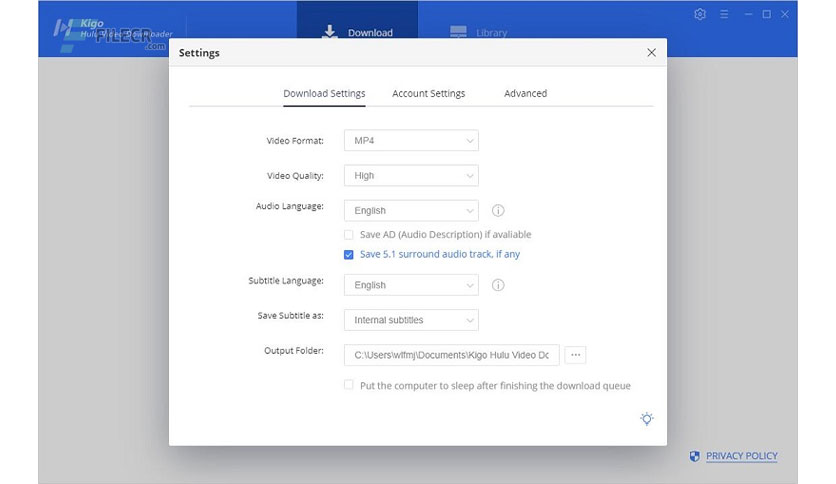The image size is (836, 484).
Task: Switch to Account Settings tab
Action: coord(429,93)
